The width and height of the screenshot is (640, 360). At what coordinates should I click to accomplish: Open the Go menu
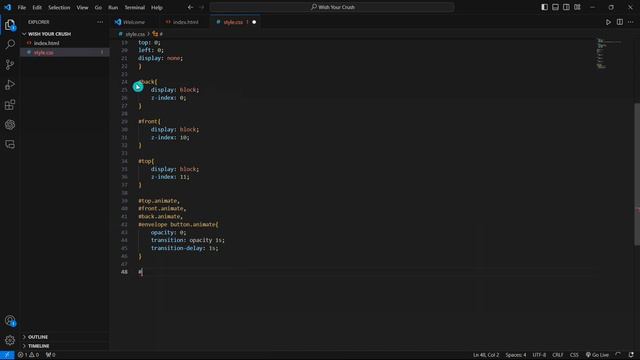coord(98,7)
